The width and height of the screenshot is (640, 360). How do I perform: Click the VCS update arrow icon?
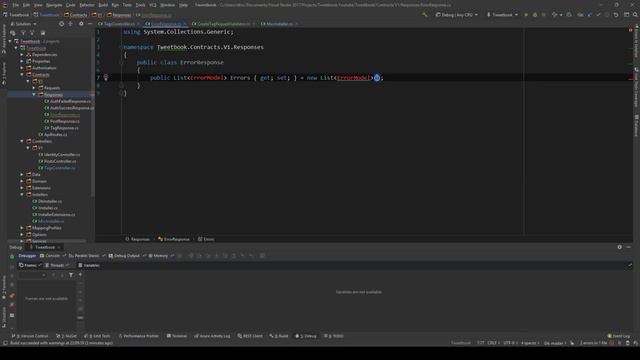589,15
